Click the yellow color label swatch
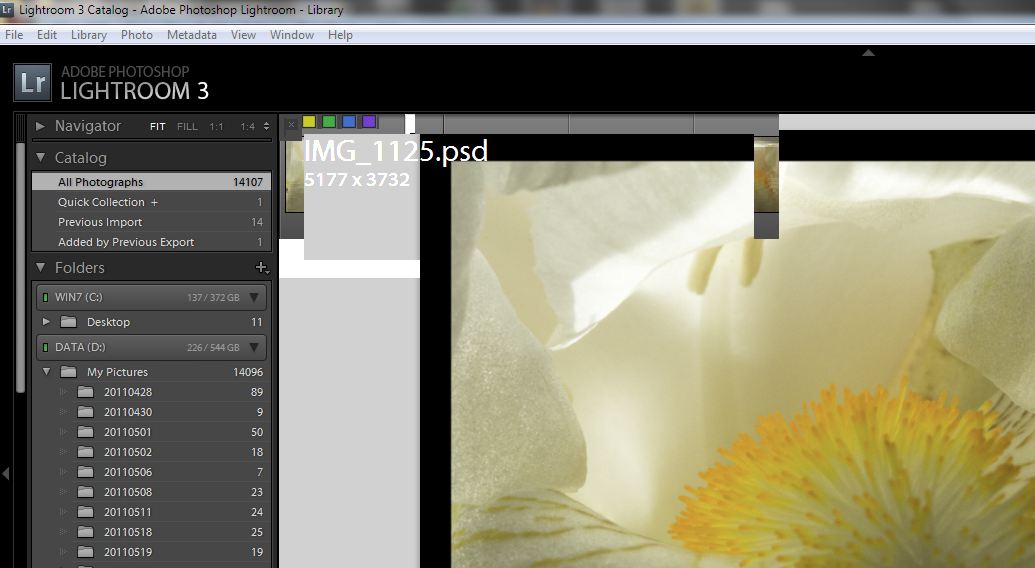This screenshot has width=1035, height=568. pyautogui.click(x=309, y=122)
